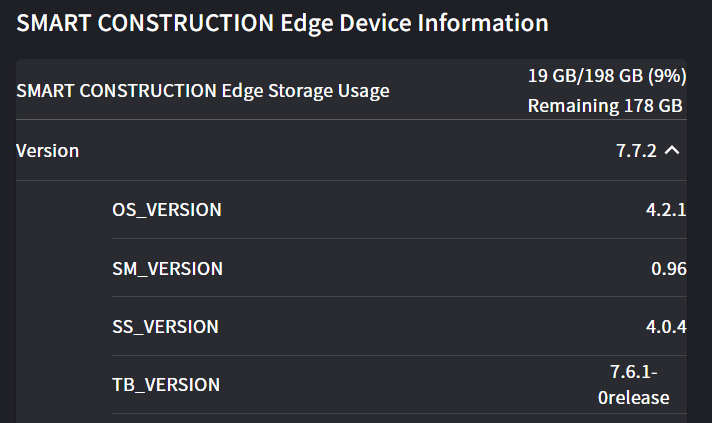Click the 0release text under TB version
712x423 pixels.
634,397
